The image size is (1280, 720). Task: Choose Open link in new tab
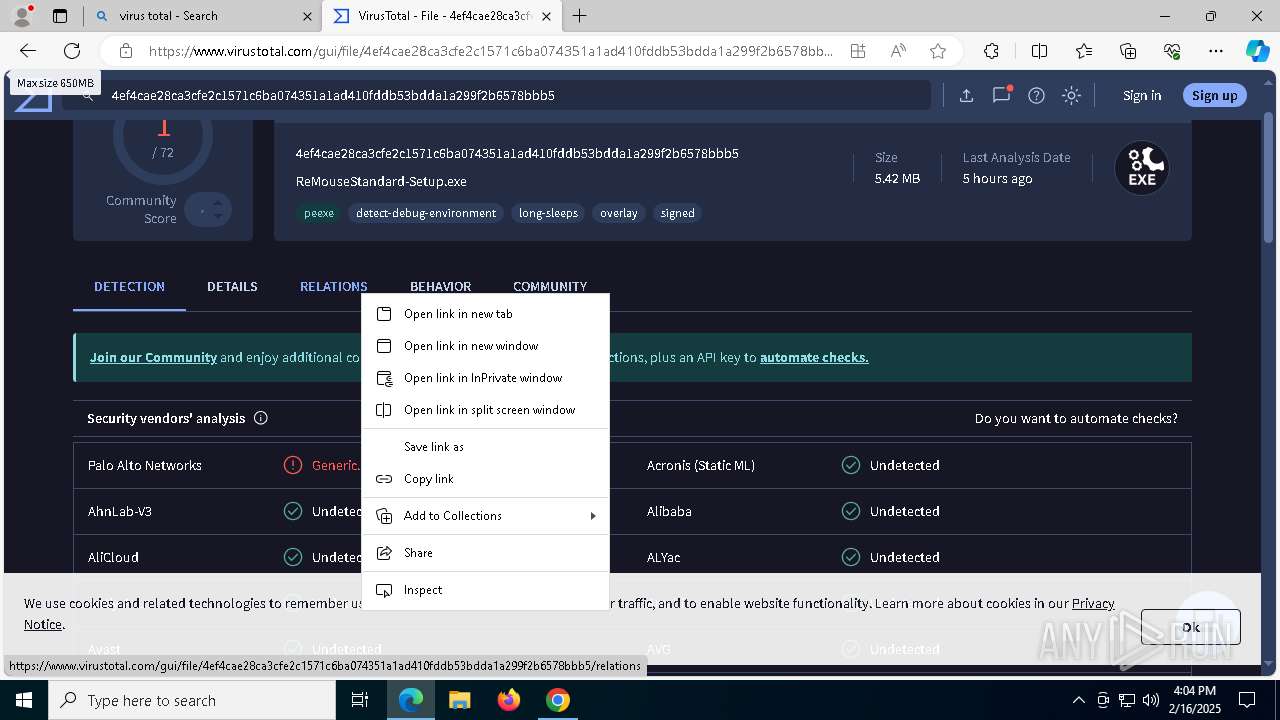(x=485, y=314)
